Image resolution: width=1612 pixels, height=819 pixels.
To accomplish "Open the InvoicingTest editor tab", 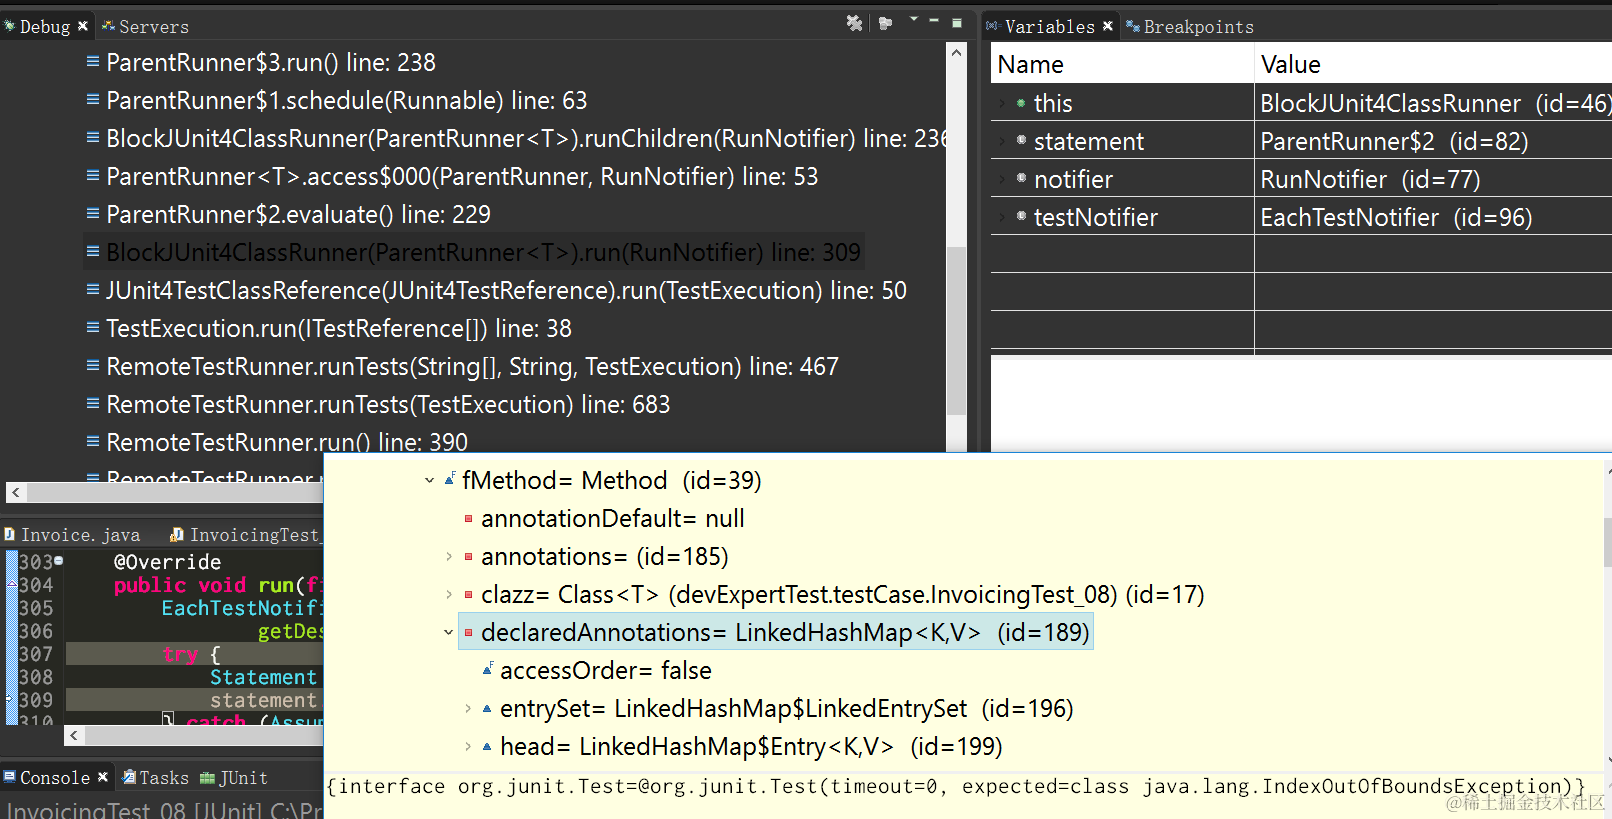I will coord(245,535).
